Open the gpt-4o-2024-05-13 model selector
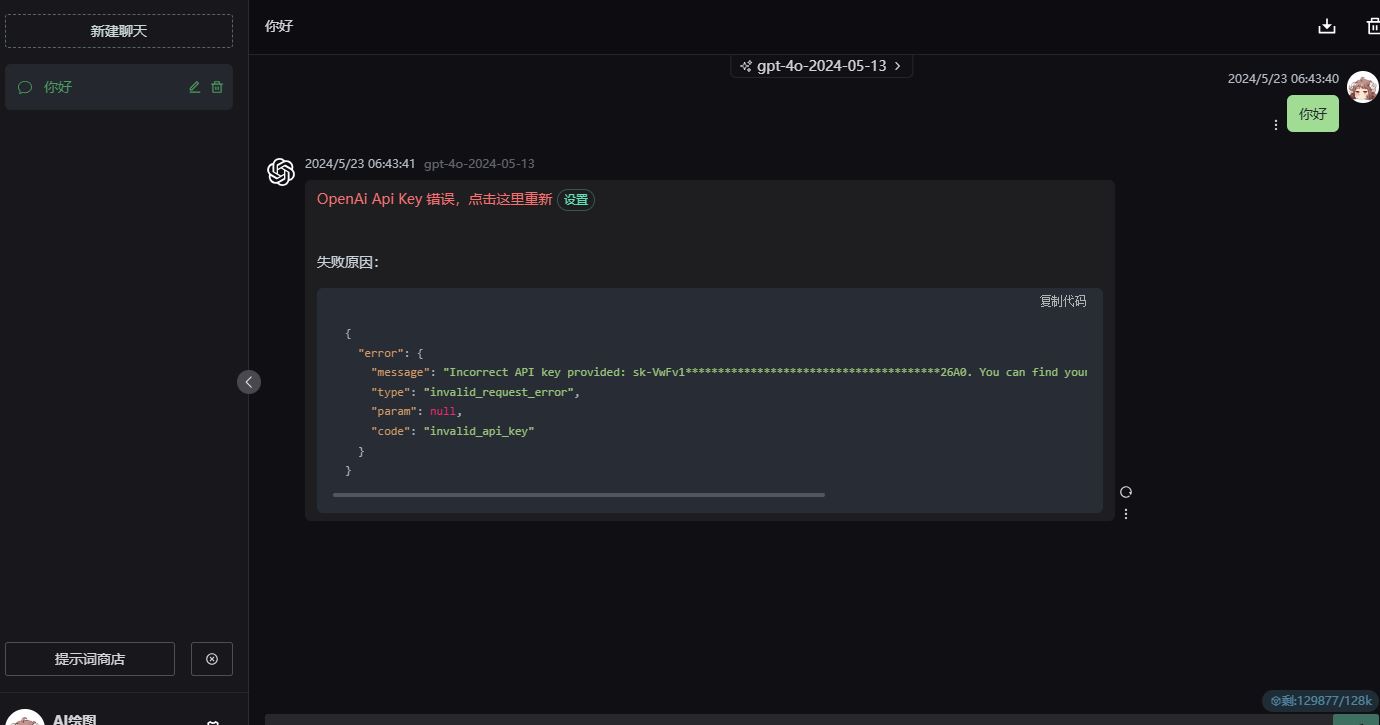 pyautogui.click(x=821, y=66)
